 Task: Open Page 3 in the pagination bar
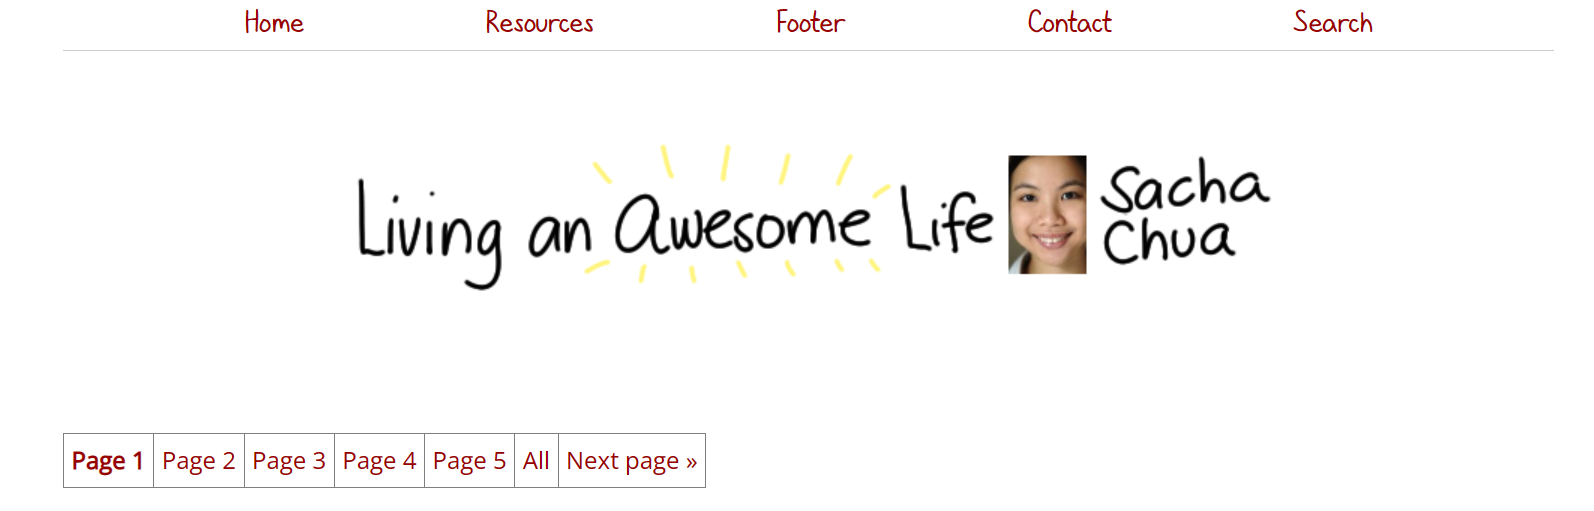tap(289, 461)
